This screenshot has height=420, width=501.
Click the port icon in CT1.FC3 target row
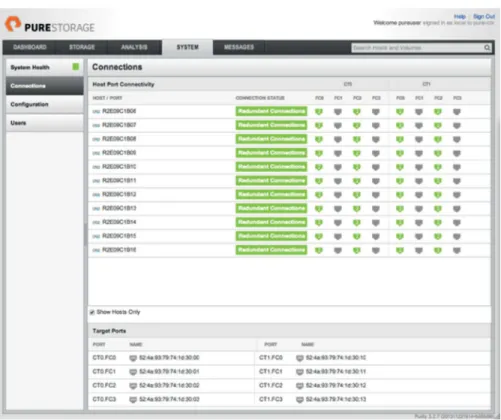pyautogui.click(x=300, y=400)
